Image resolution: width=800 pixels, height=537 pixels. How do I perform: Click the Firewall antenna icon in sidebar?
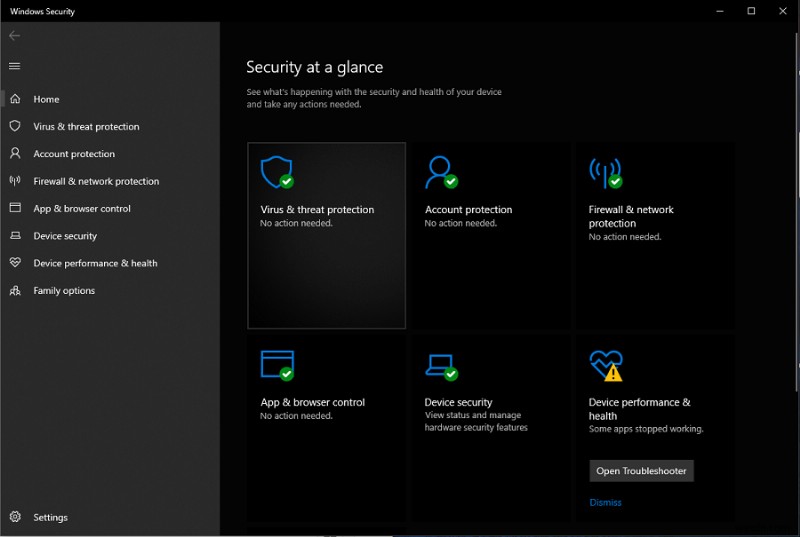pos(15,181)
